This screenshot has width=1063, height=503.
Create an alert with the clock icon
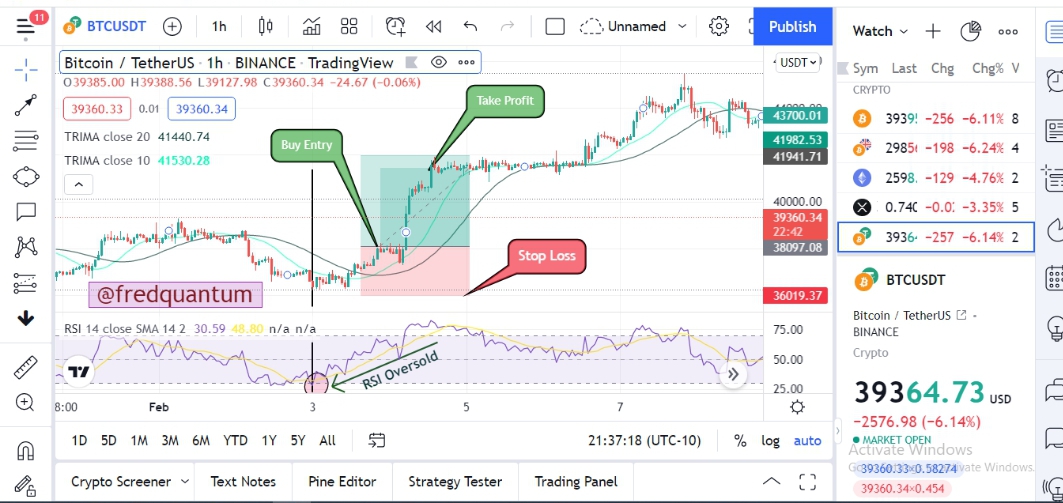point(395,26)
